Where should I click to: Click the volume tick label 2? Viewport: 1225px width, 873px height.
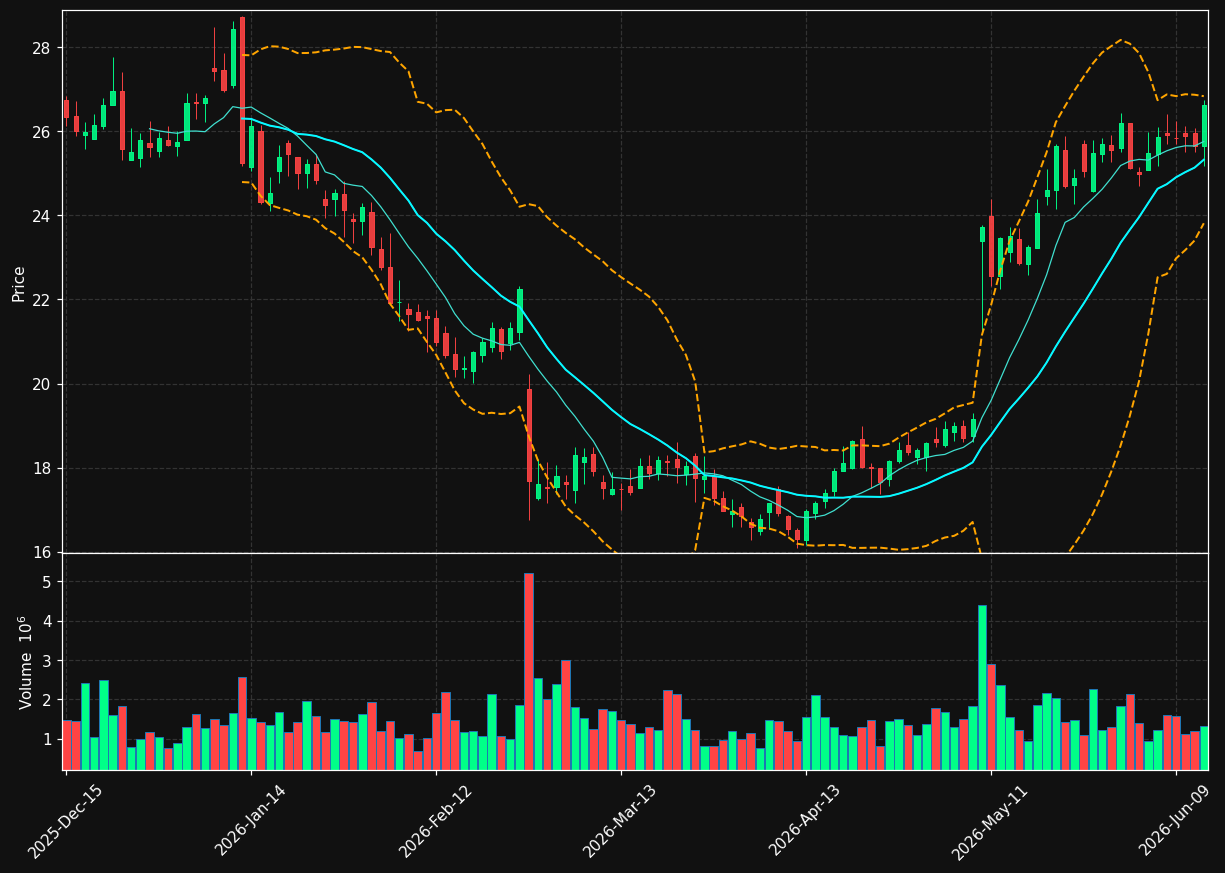(46, 700)
